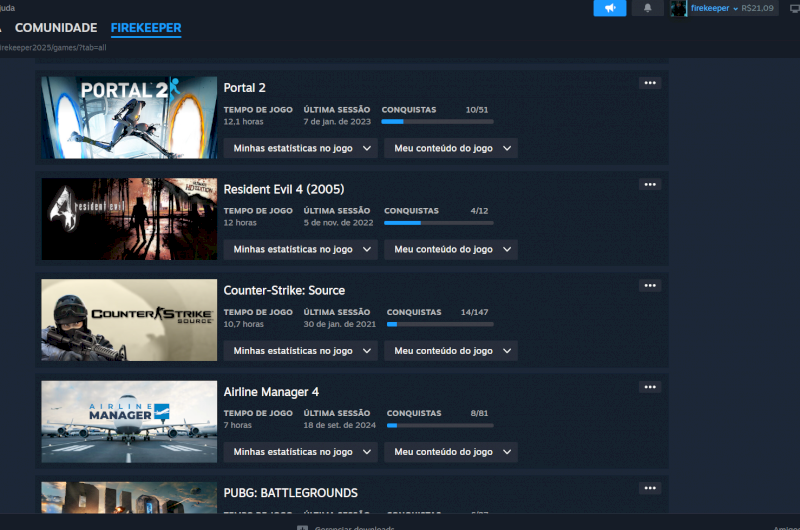Open the firekeeper account dropdown
Image resolution: width=800 pixels, height=530 pixels.
tap(714, 8)
